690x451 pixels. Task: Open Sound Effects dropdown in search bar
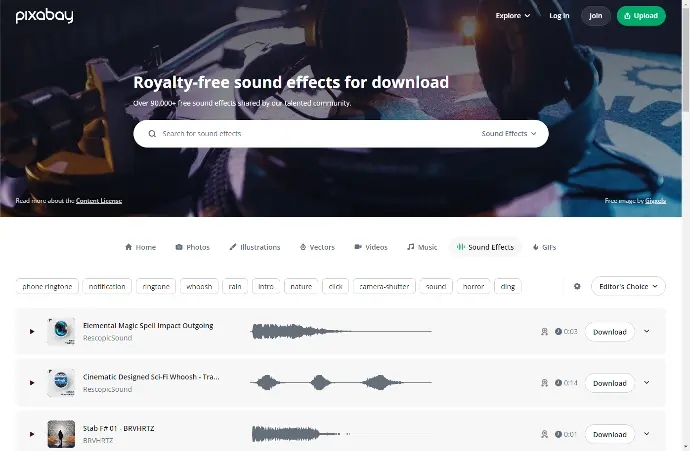point(509,134)
